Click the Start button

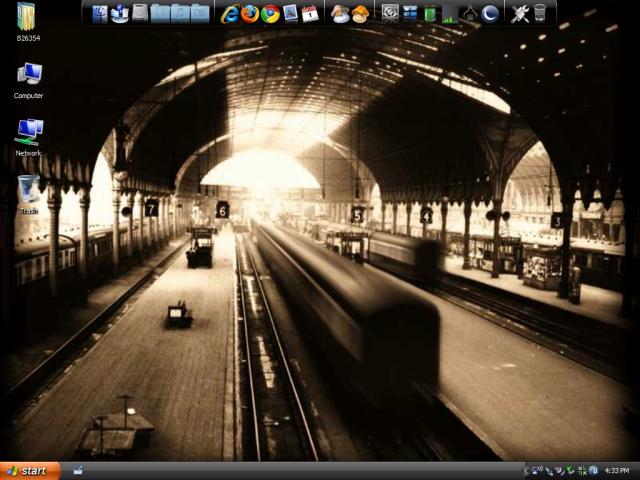[30, 471]
